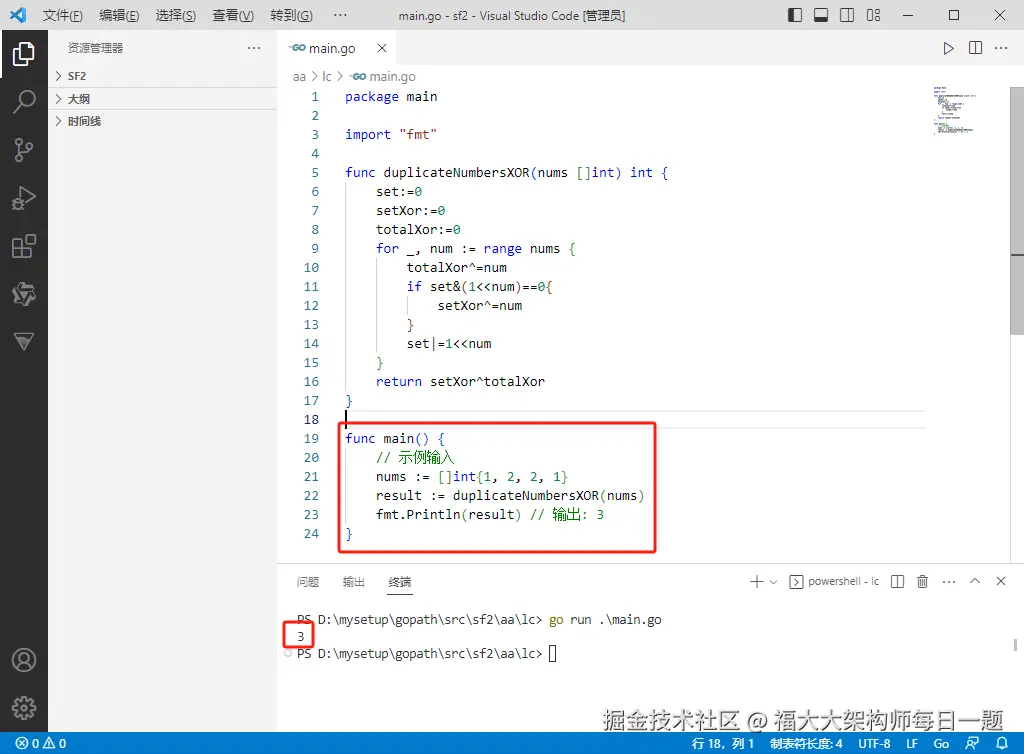This screenshot has width=1024, height=754.
Task: Switch to the 终端 panel tab
Action: tap(400, 582)
